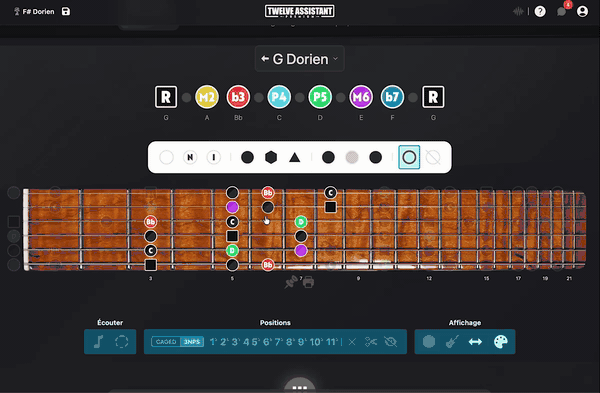Clear positions with the X icon
This screenshot has height=393, width=600.
coord(352,342)
